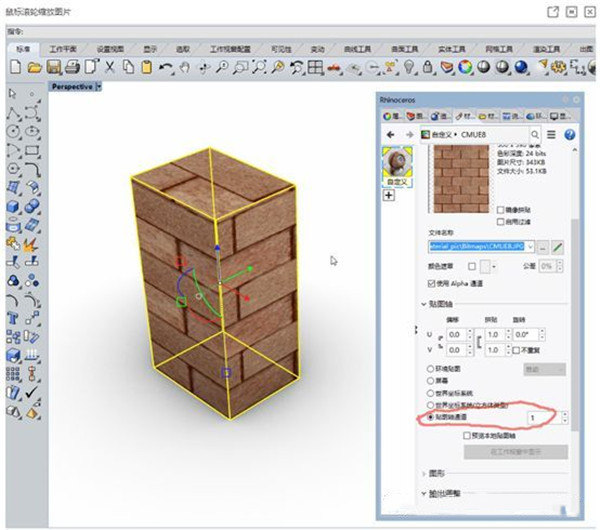Toggle the 启用过滤 checkbox
The width and height of the screenshot is (600, 530).
click(x=500, y=222)
